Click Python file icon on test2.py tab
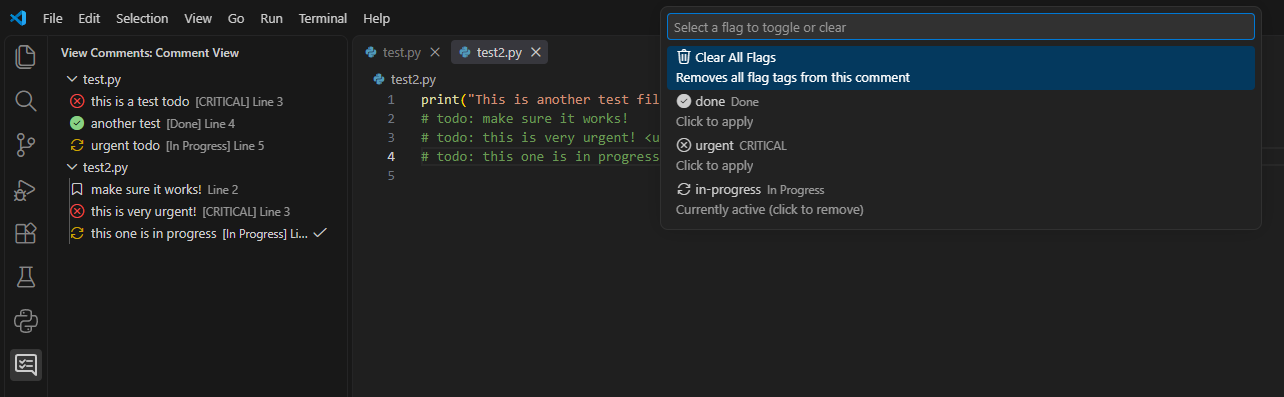 (x=465, y=52)
